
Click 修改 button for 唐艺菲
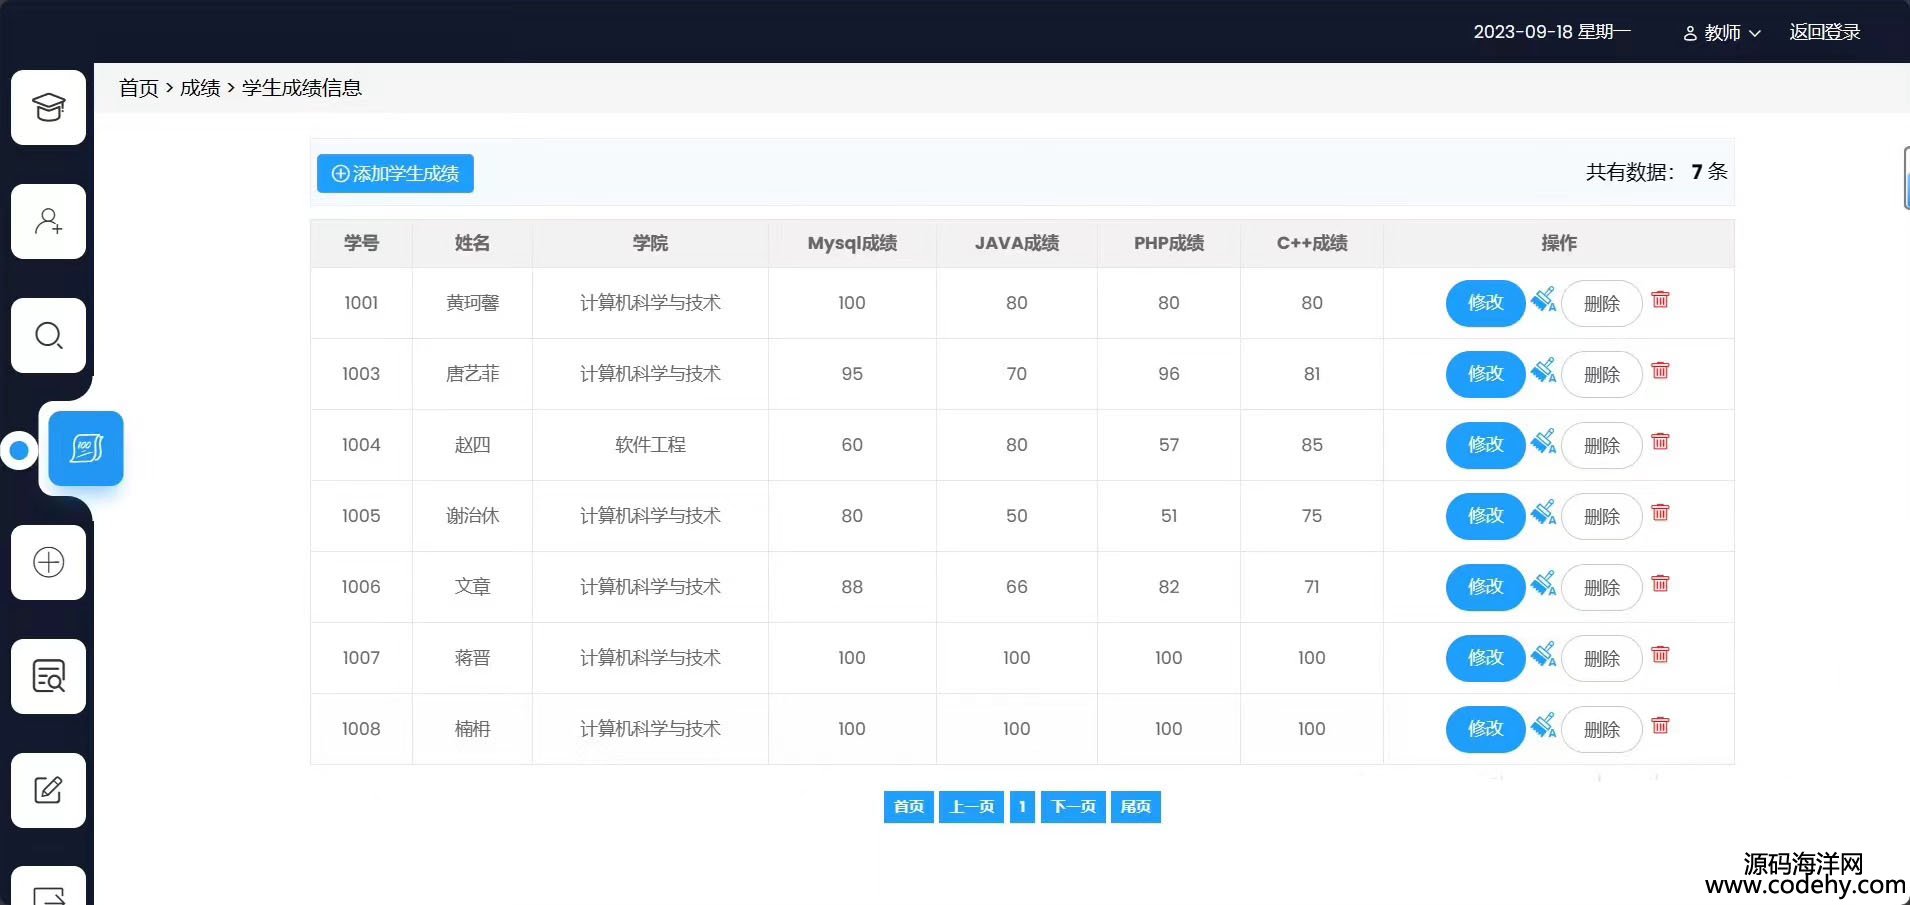1485,374
